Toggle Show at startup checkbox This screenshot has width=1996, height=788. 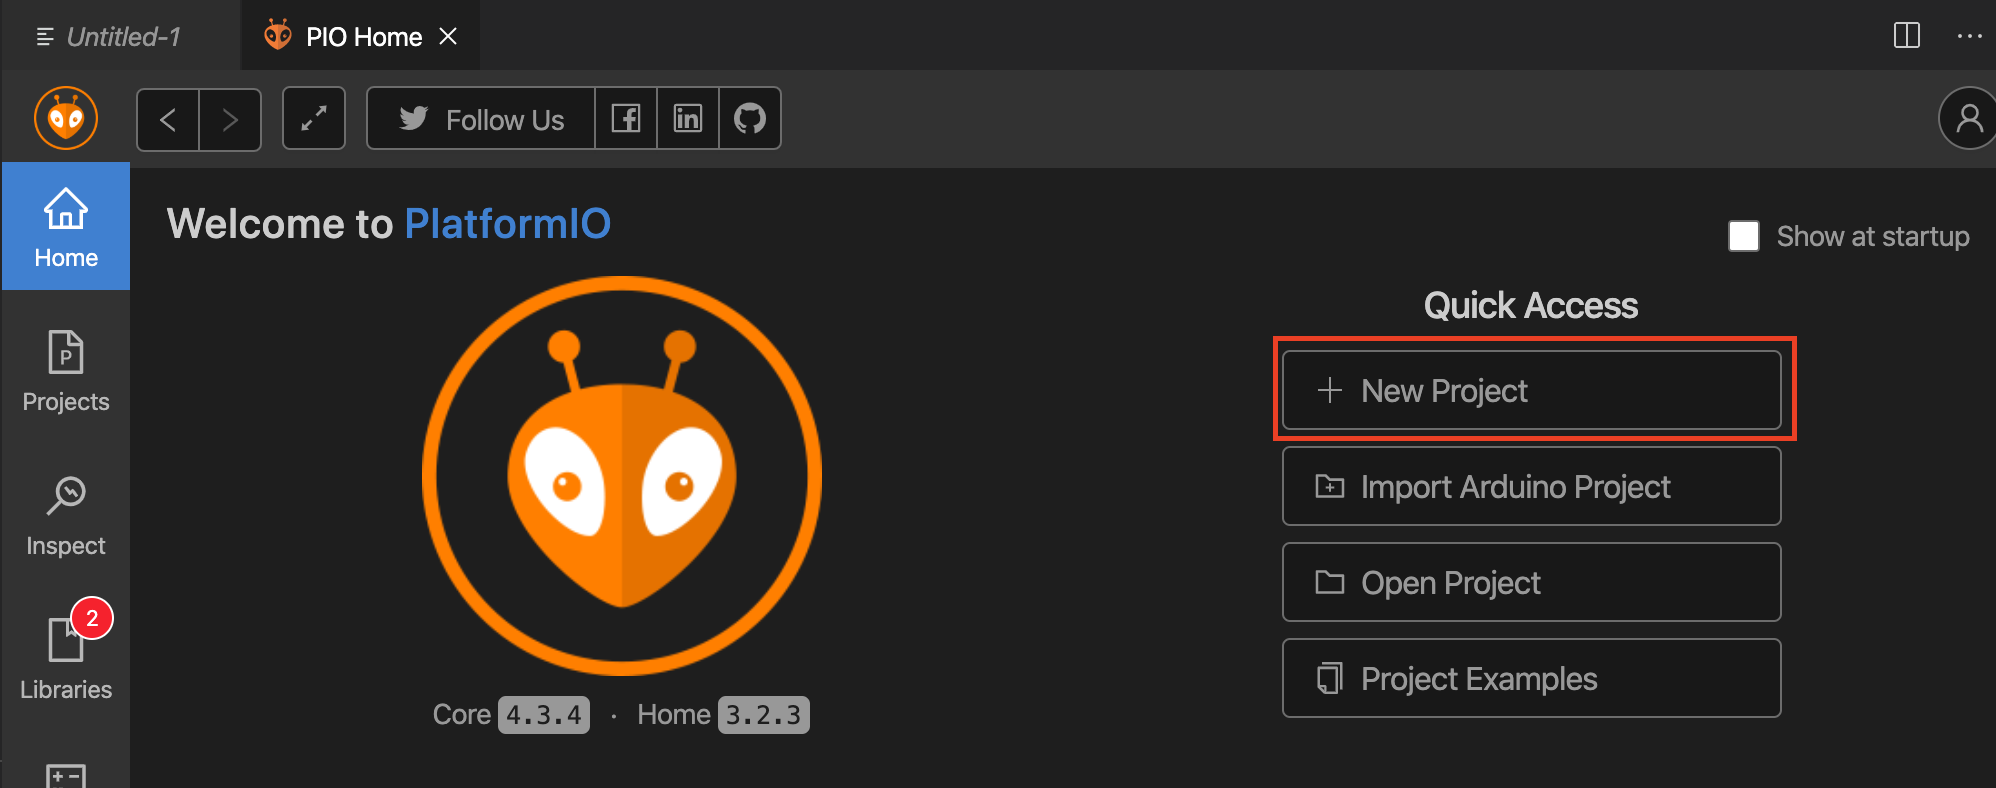coord(1744,236)
